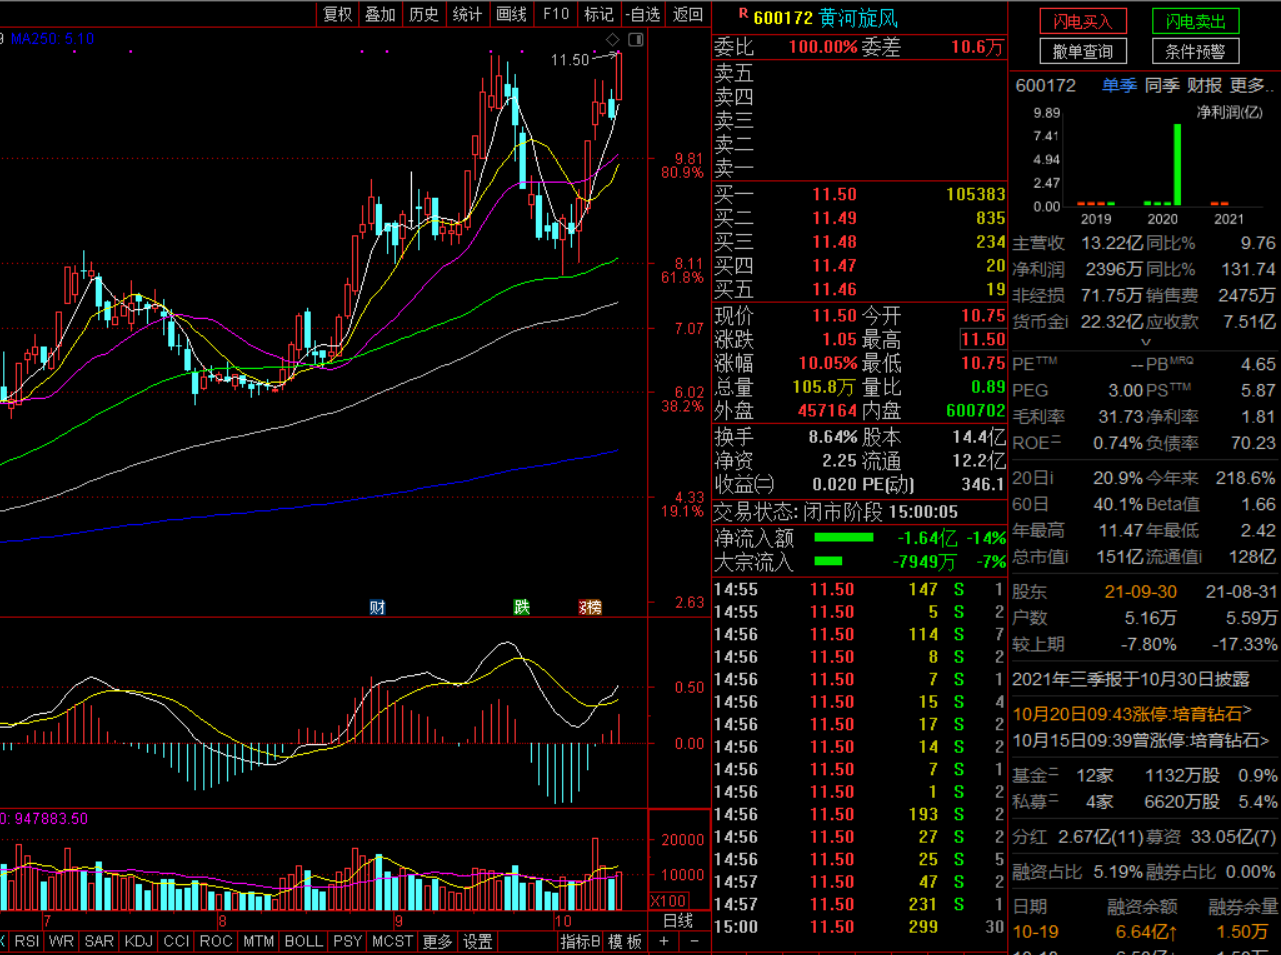Select the MTM indicator tab
The image size is (1281, 955).
pyautogui.click(x=258, y=942)
